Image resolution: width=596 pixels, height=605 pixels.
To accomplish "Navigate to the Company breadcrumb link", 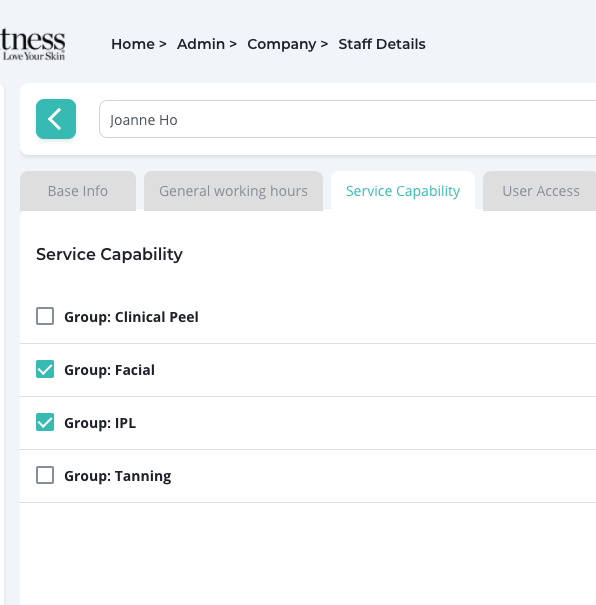I will click(x=282, y=44).
